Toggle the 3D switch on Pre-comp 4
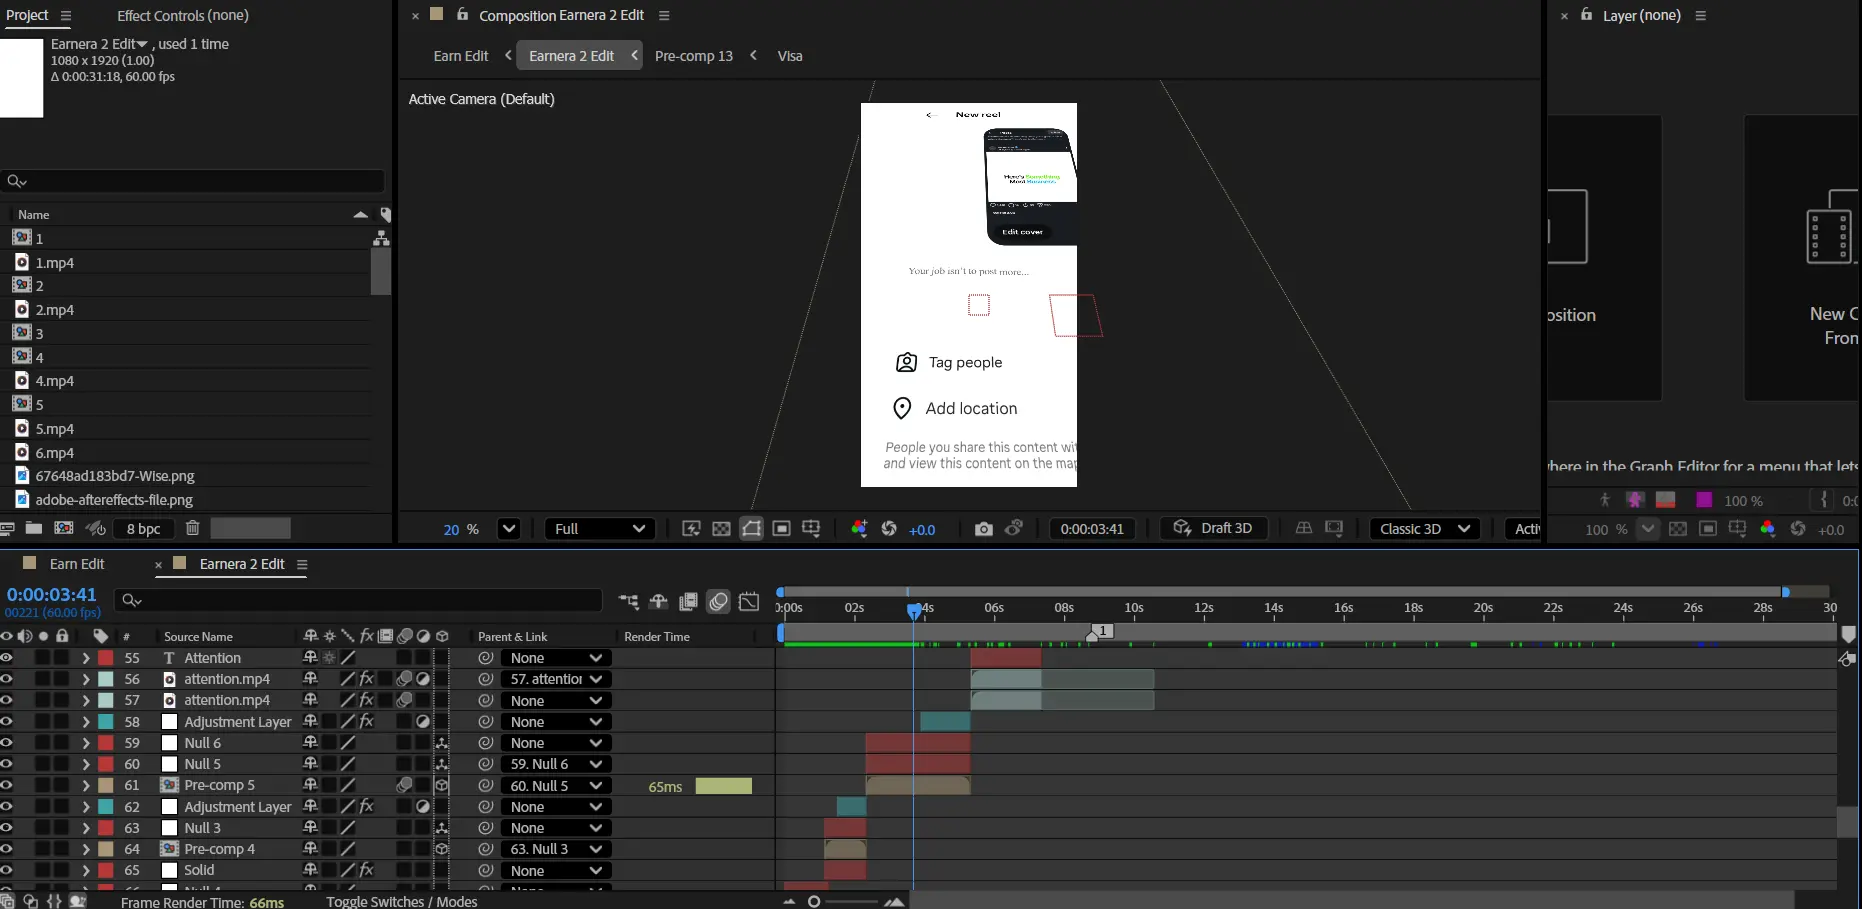 [441, 849]
